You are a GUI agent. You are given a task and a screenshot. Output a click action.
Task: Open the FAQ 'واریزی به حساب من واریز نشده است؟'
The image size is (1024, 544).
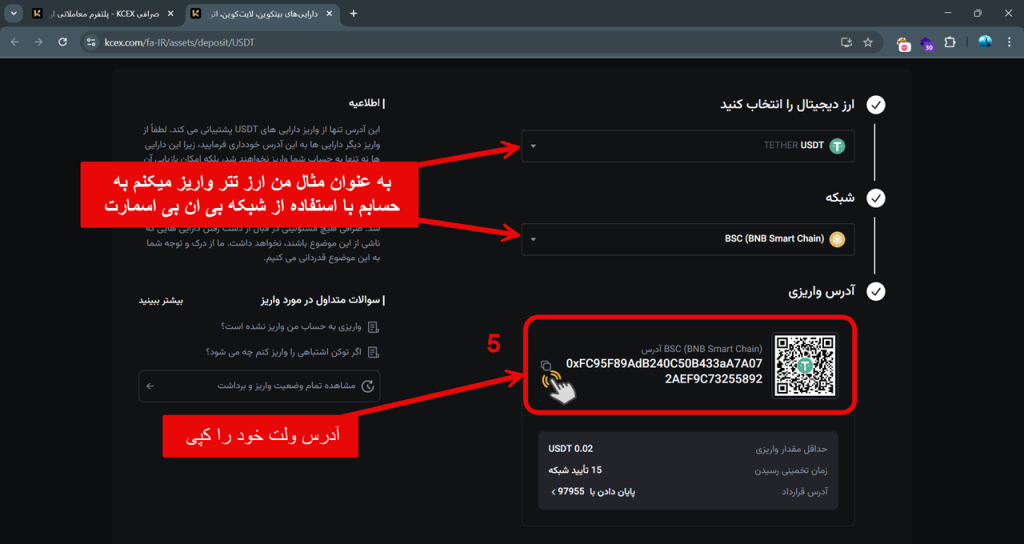point(292,326)
